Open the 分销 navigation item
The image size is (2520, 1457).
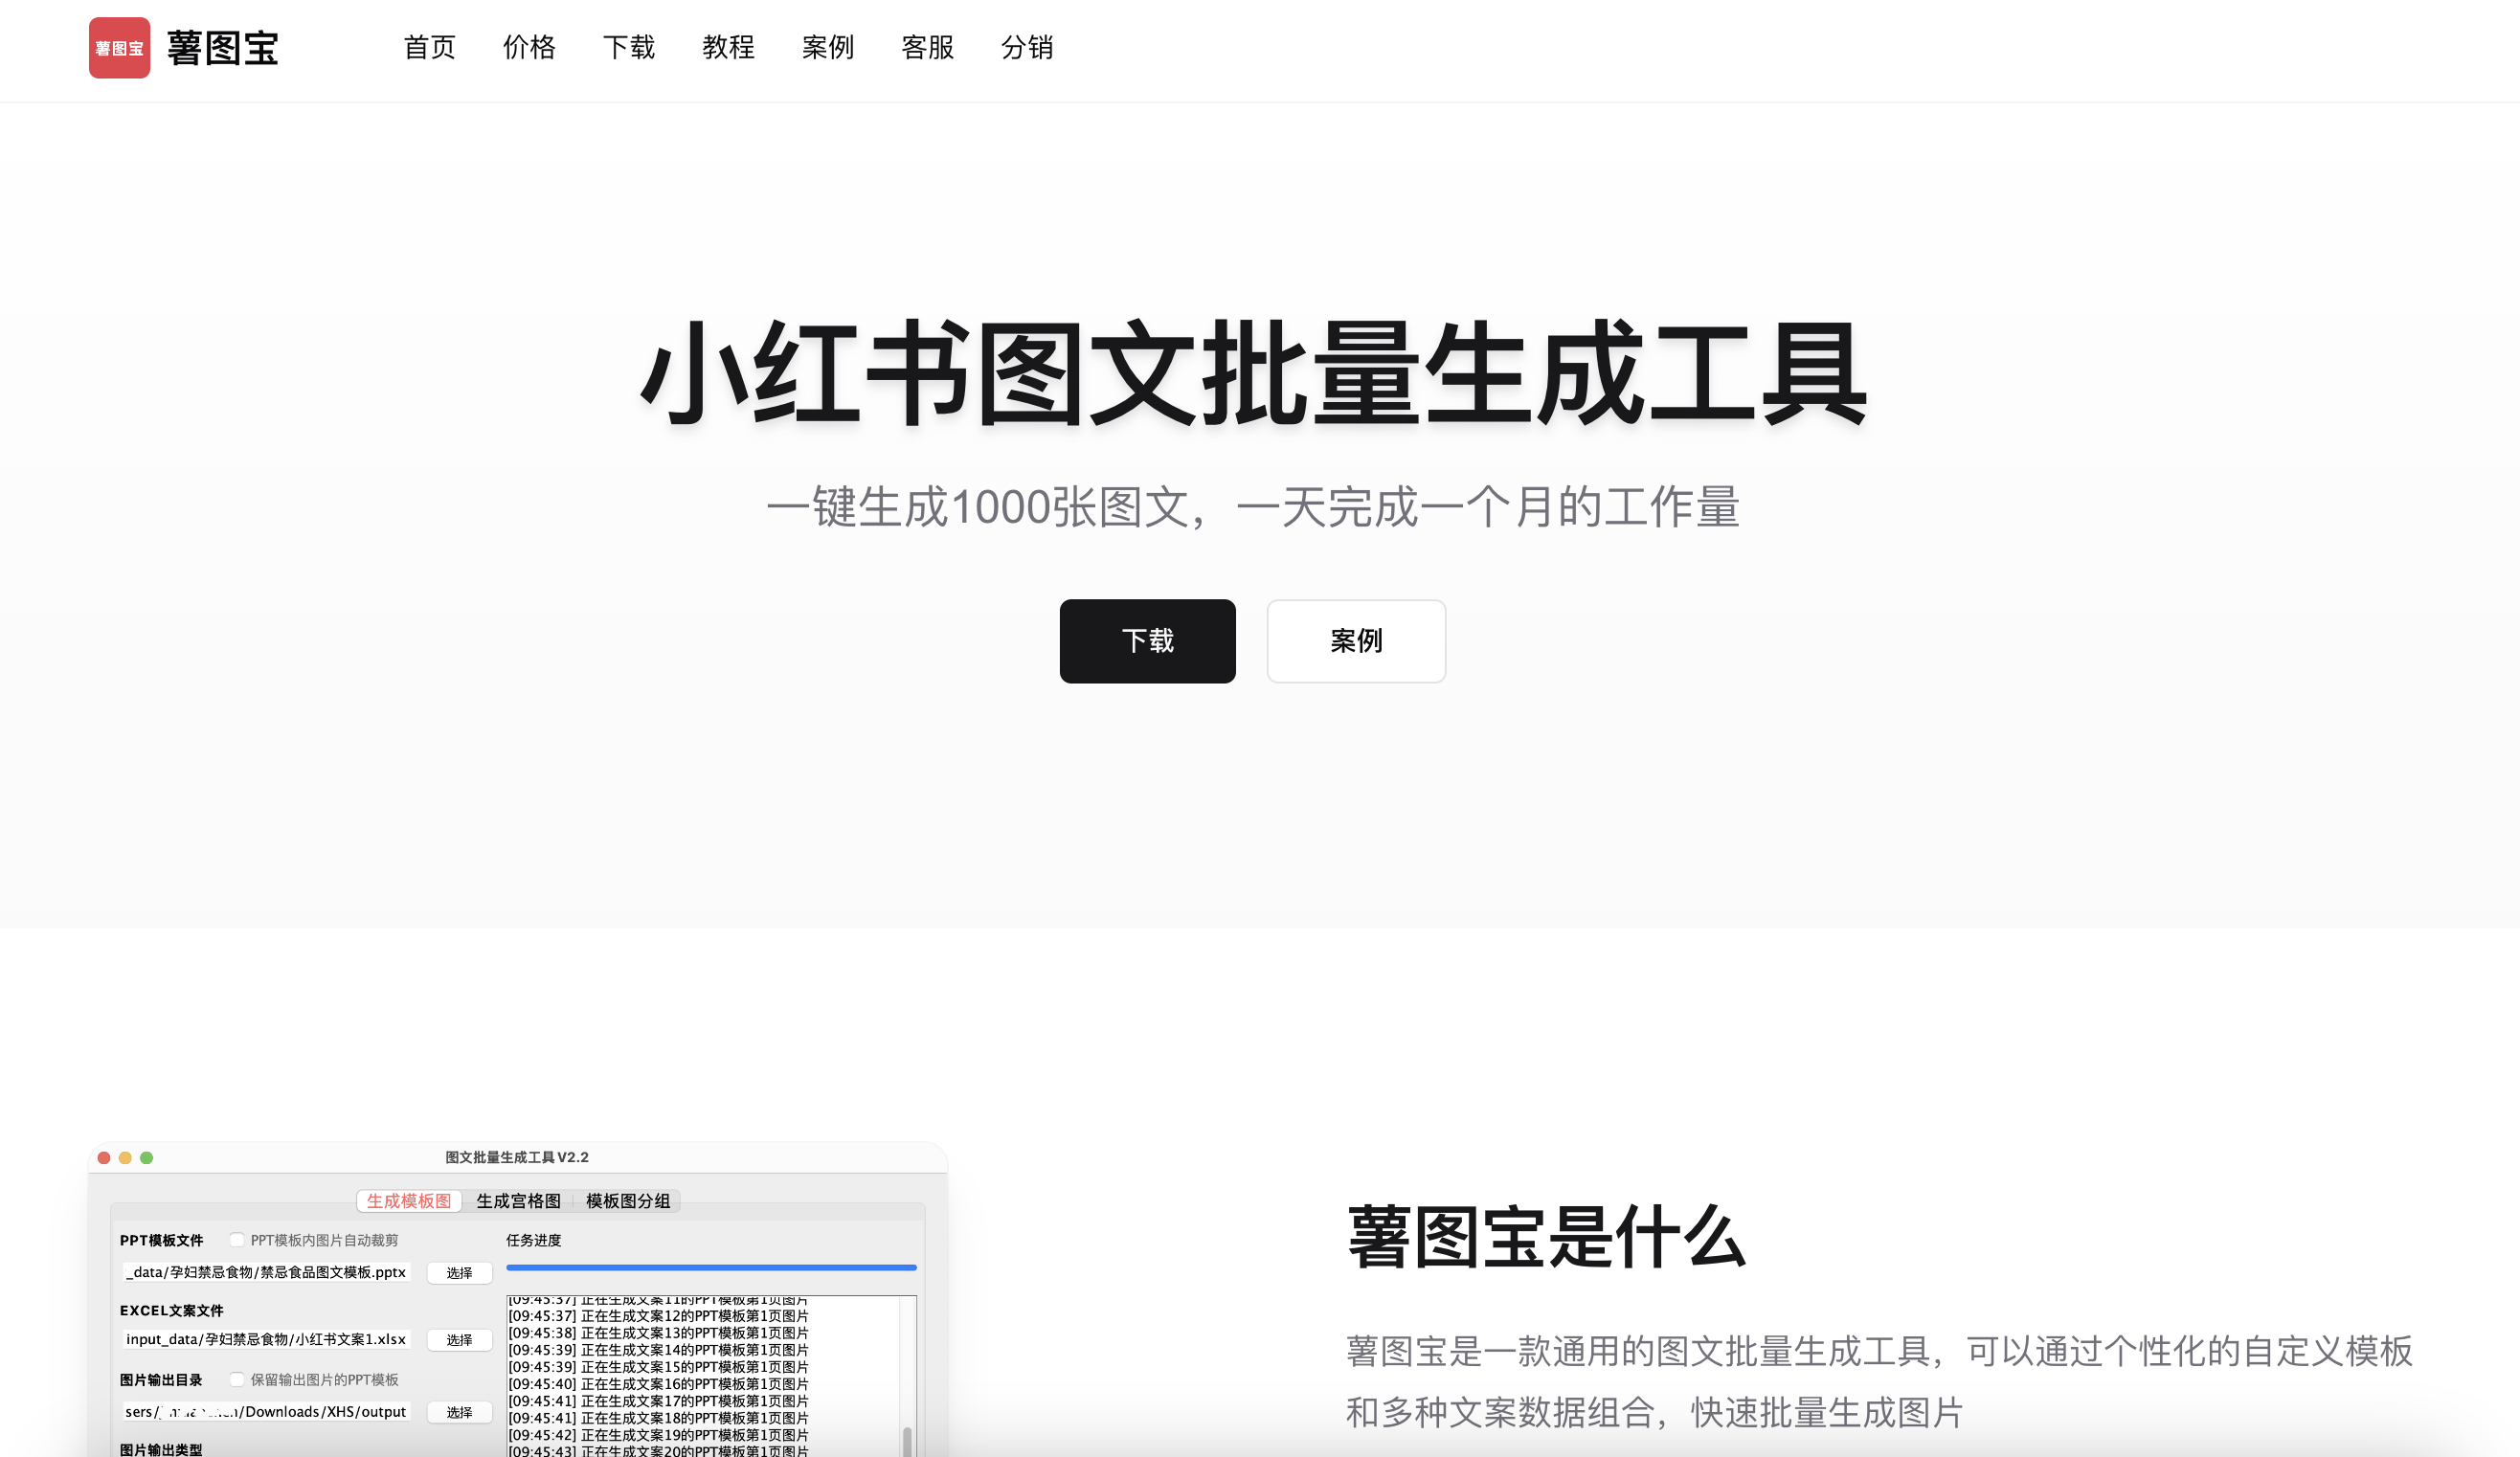(1027, 48)
